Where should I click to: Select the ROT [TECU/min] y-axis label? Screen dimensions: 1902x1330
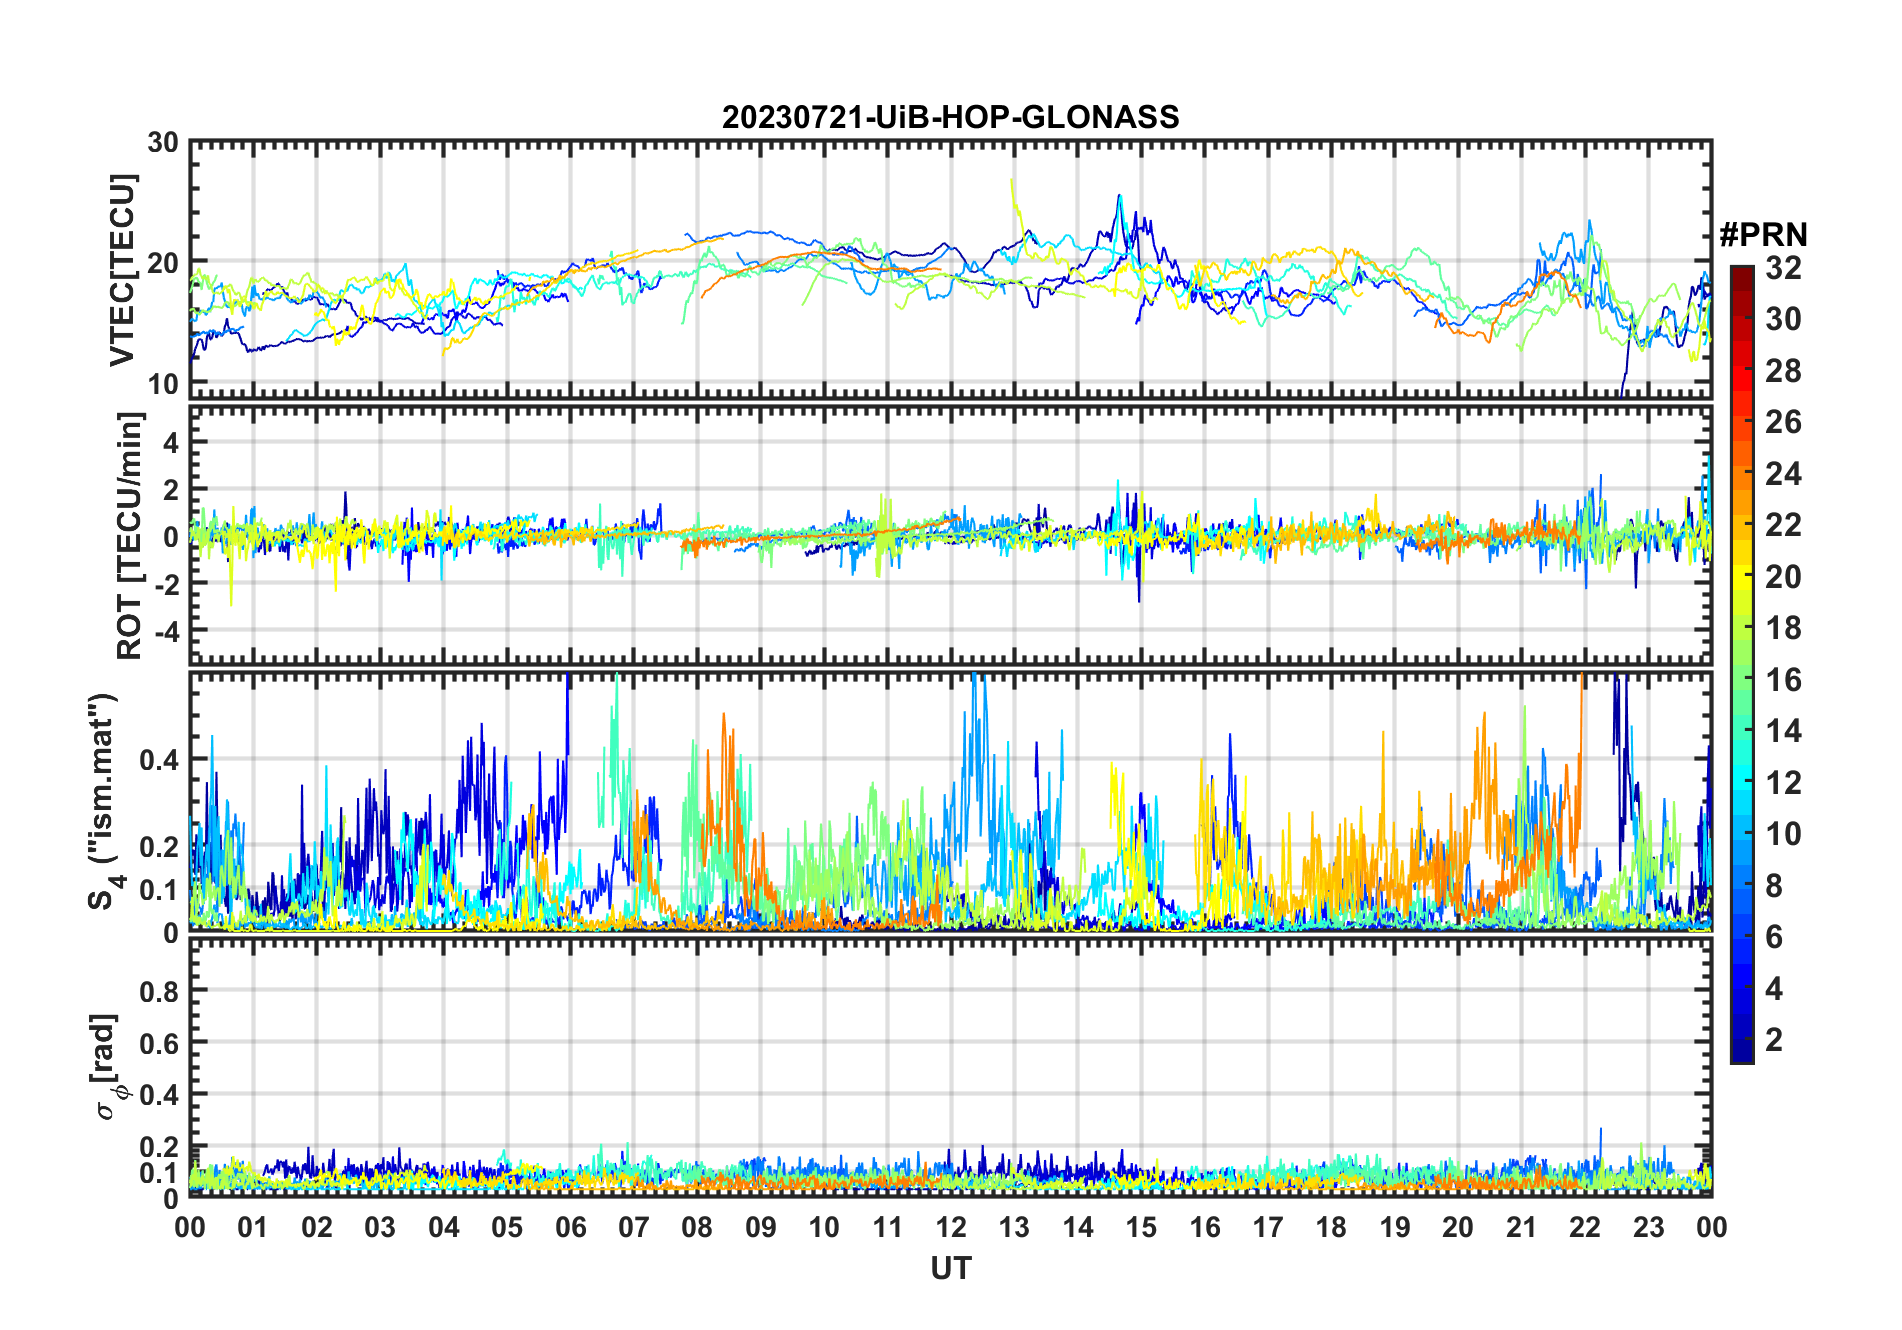[x=130, y=535]
